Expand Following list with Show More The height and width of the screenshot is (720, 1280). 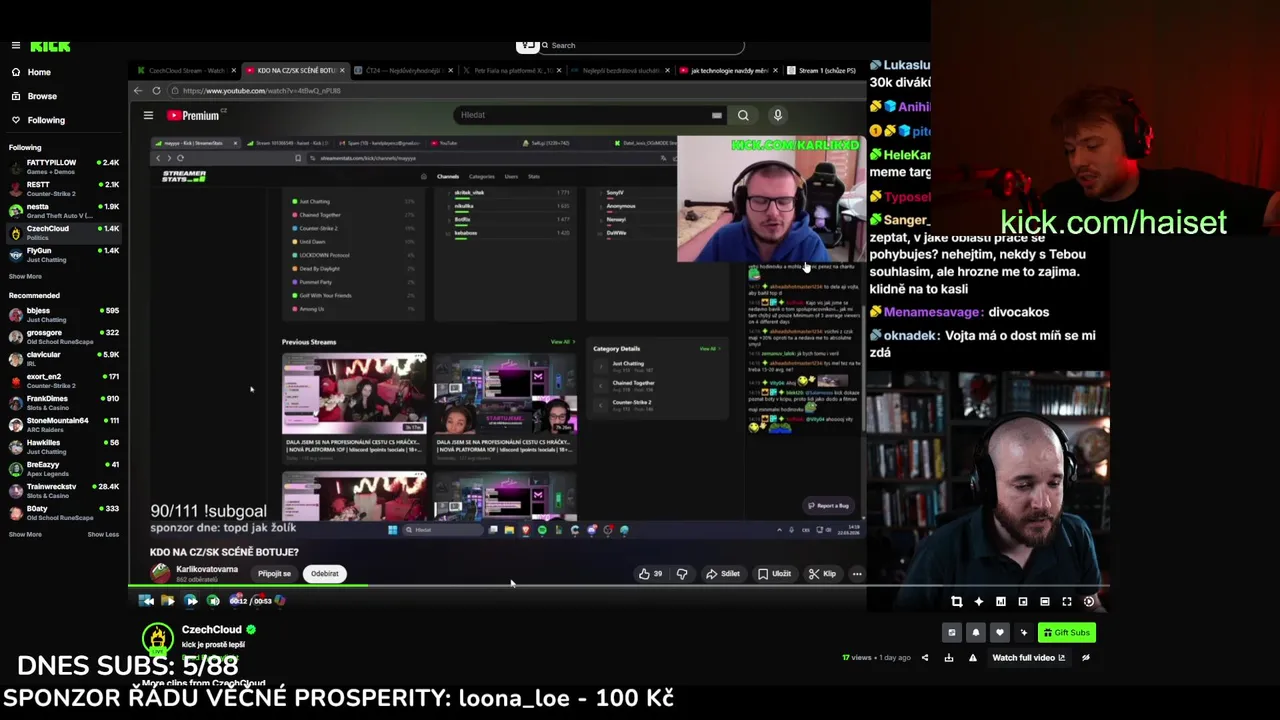coord(25,276)
